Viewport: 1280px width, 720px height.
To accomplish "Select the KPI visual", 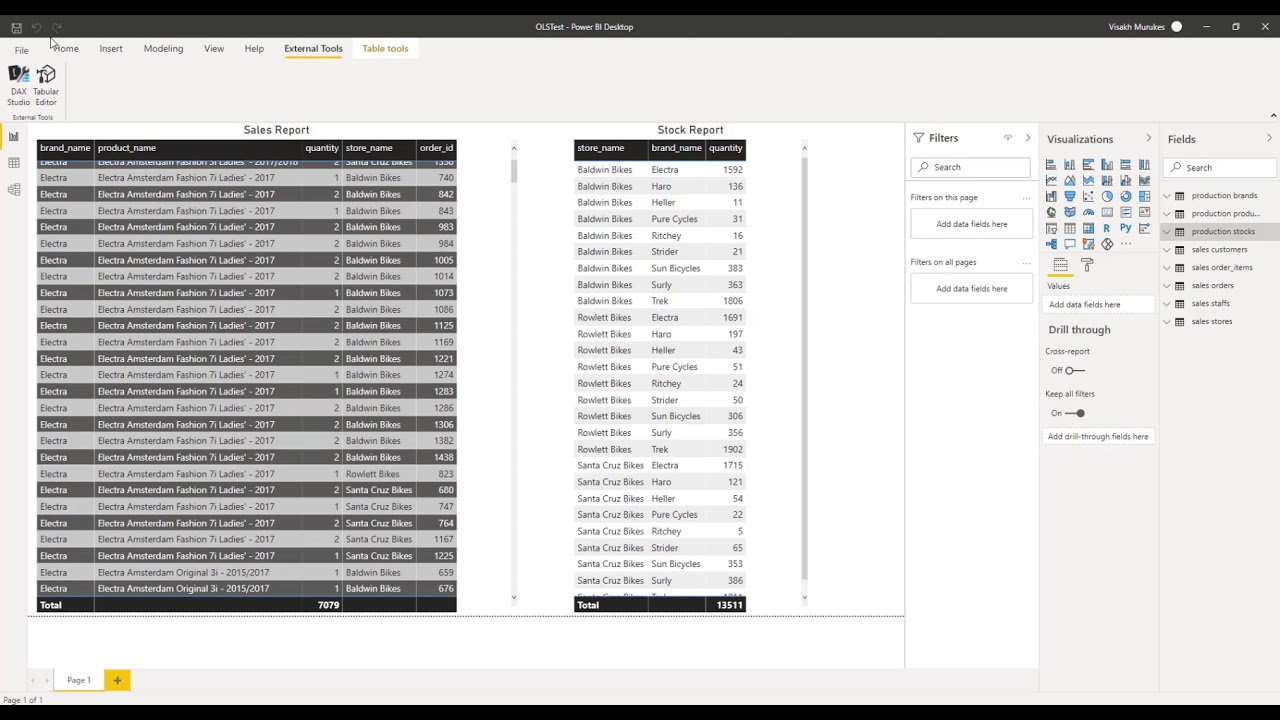I will point(1144,212).
